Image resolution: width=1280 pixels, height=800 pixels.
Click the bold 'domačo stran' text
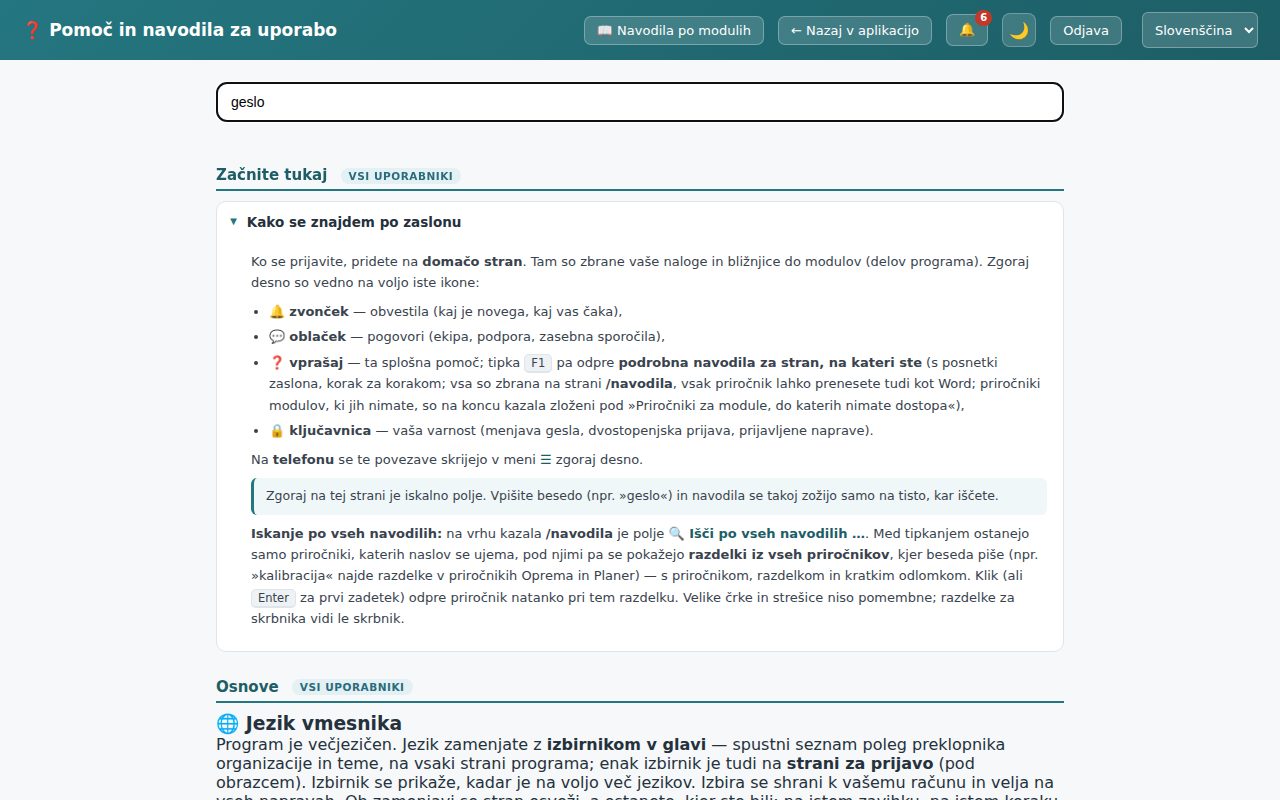tap(472, 262)
